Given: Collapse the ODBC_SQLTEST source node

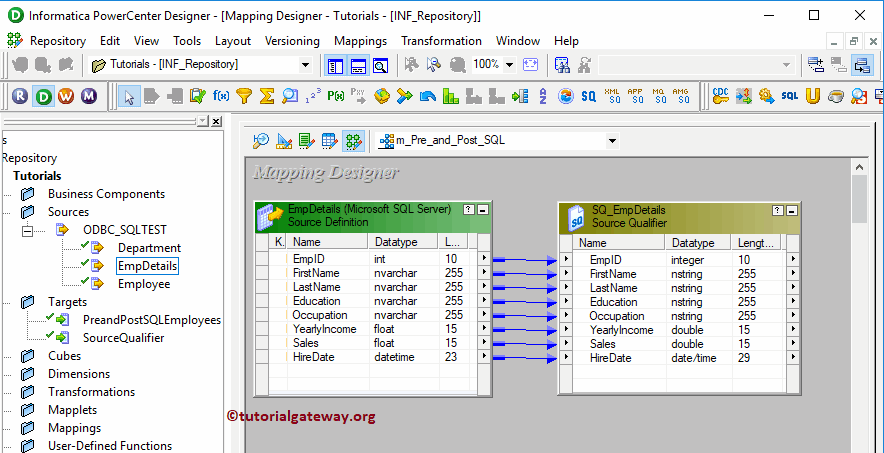Looking at the screenshot, I should coord(27,230).
